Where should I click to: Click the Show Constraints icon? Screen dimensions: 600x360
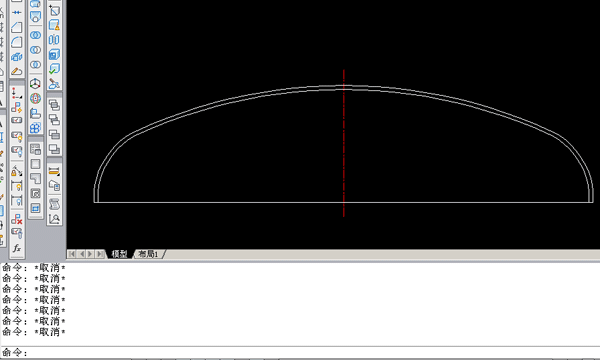16,121
